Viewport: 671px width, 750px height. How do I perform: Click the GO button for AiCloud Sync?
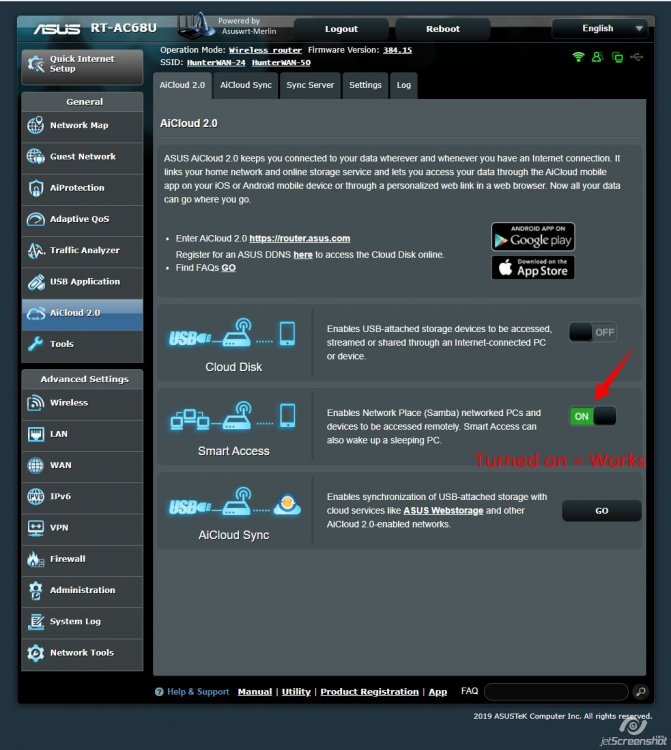[x=602, y=511]
